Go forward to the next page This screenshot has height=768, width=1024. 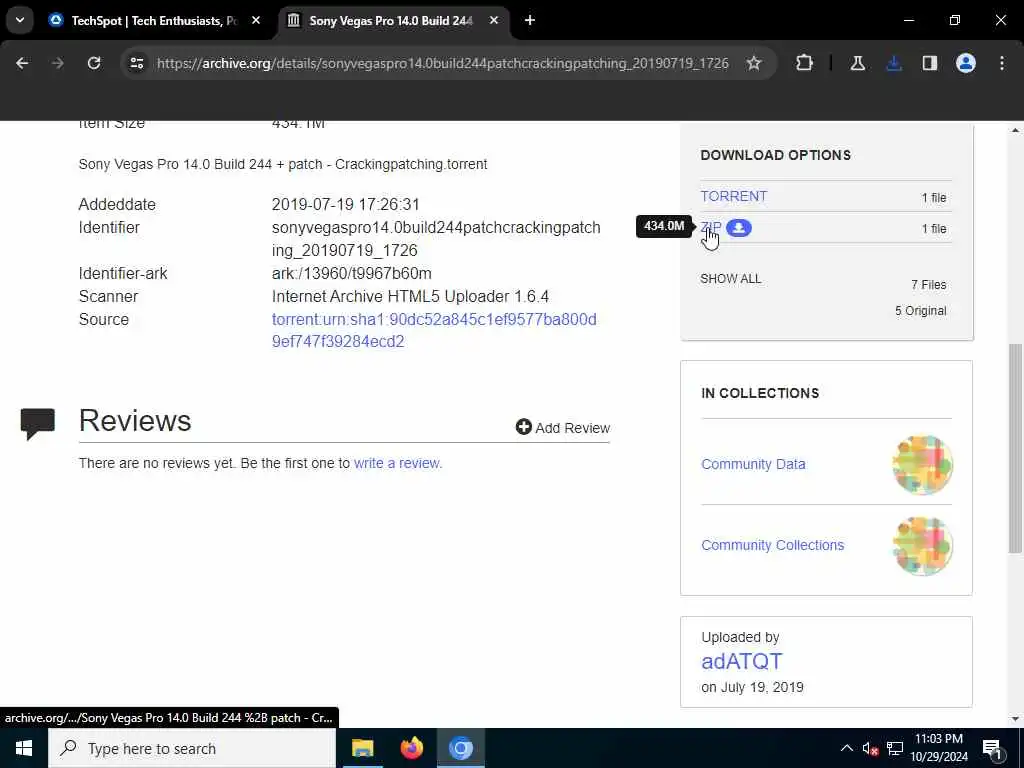(57, 63)
